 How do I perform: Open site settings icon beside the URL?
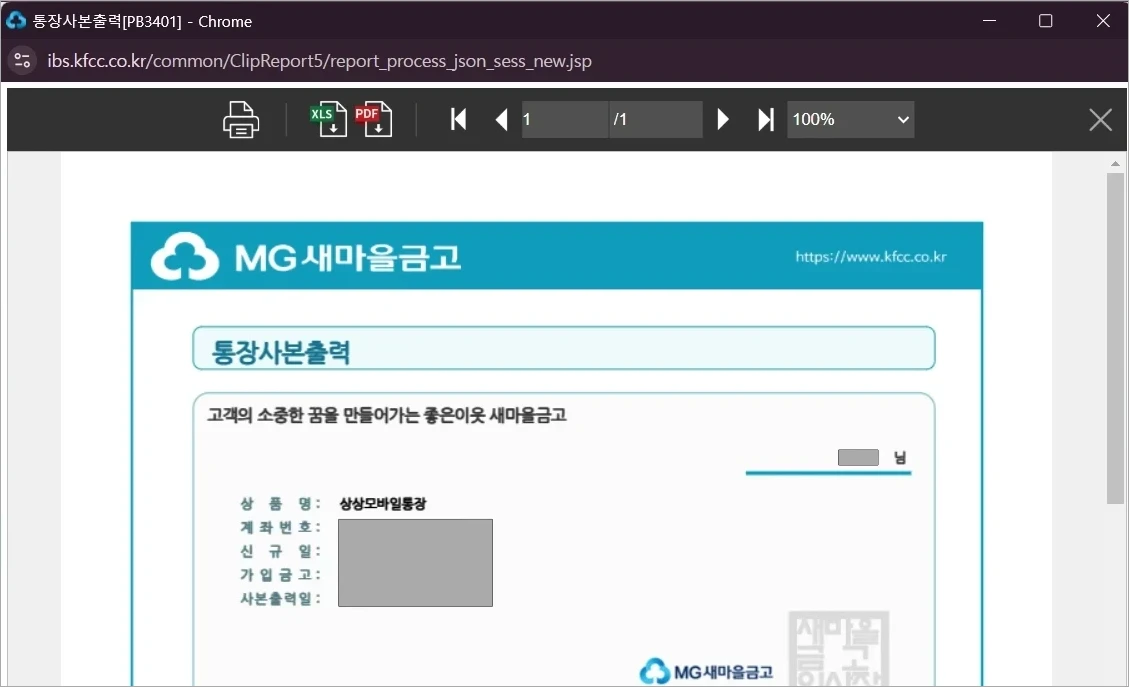coord(22,60)
